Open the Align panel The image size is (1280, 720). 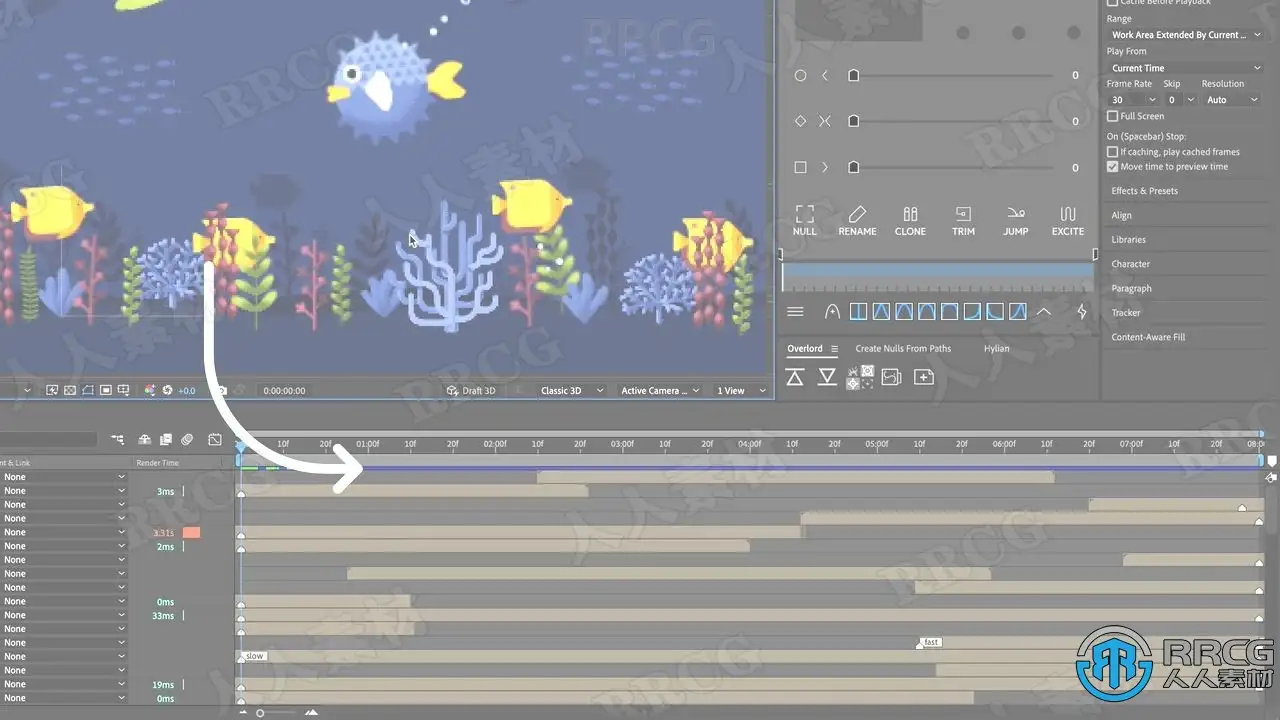point(1122,215)
